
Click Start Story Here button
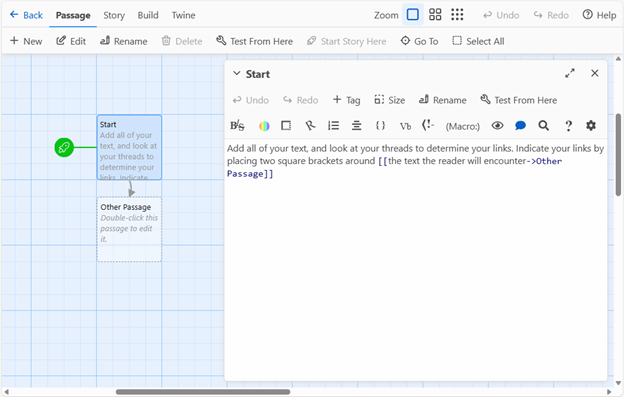pos(346,41)
